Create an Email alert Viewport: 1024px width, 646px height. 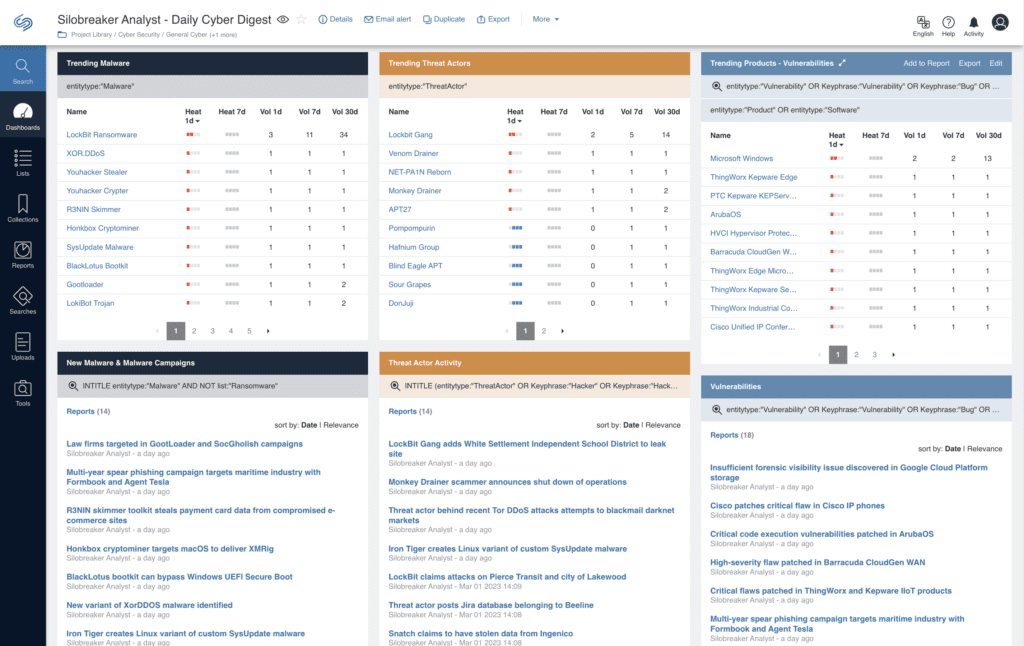click(387, 20)
